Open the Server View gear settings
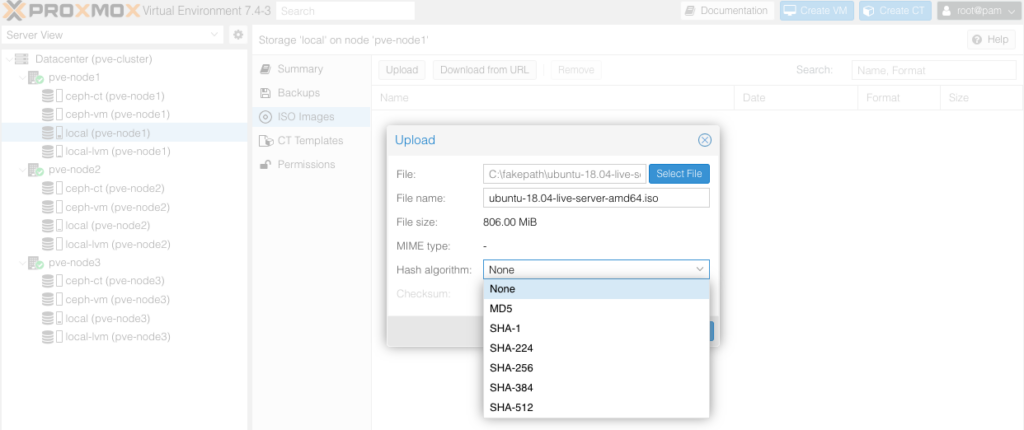 [x=238, y=35]
